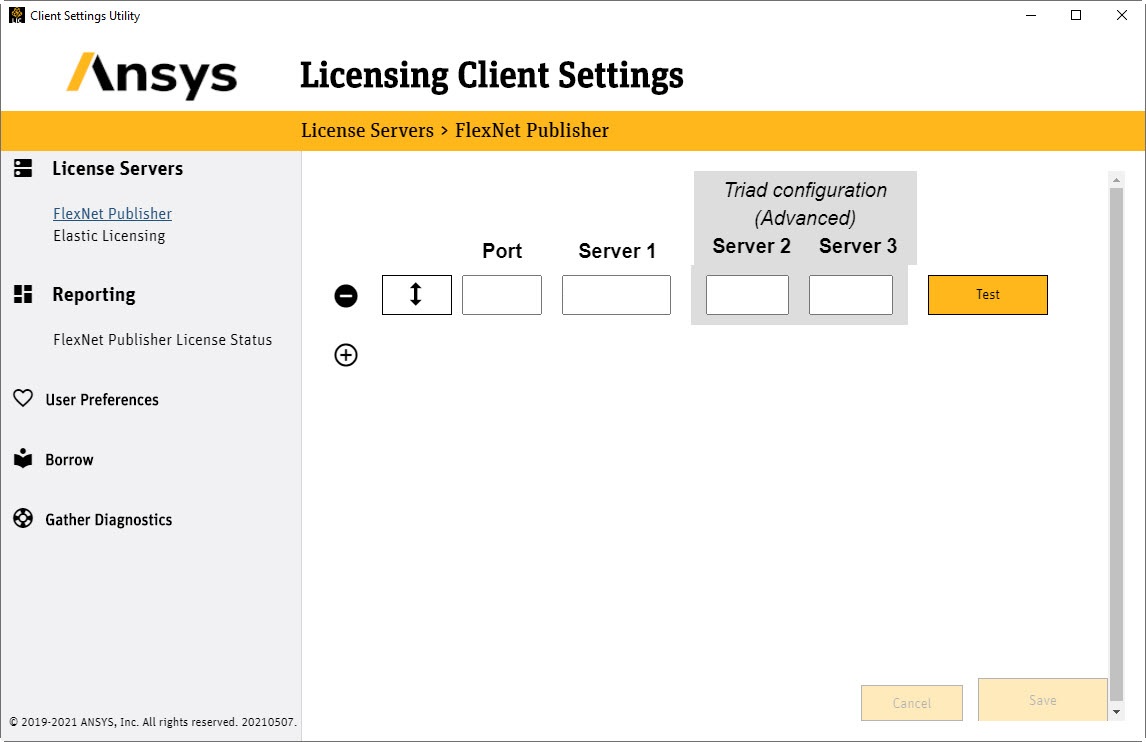Click the Borrow book icon
Viewport: 1146px width, 742px height.
23,459
